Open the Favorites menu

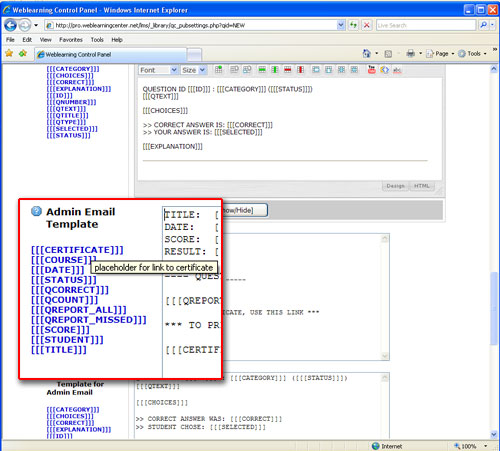point(71,40)
